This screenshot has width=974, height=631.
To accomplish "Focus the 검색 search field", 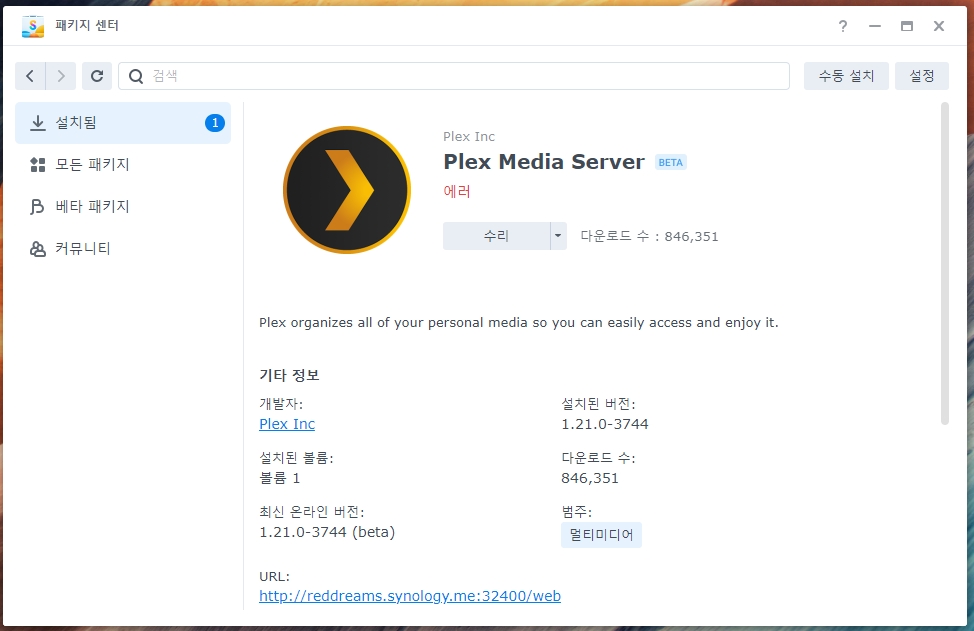I will (454, 76).
